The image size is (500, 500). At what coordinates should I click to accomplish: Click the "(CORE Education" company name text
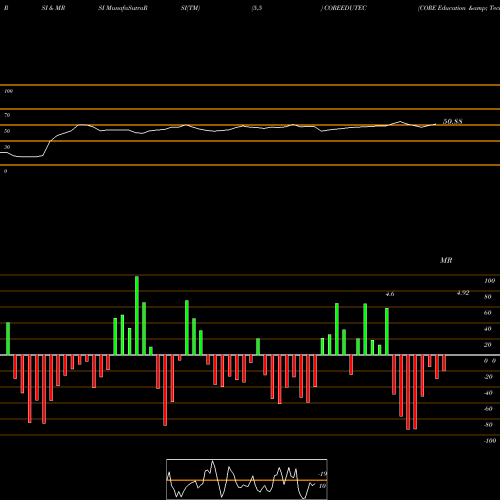coord(442,8)
